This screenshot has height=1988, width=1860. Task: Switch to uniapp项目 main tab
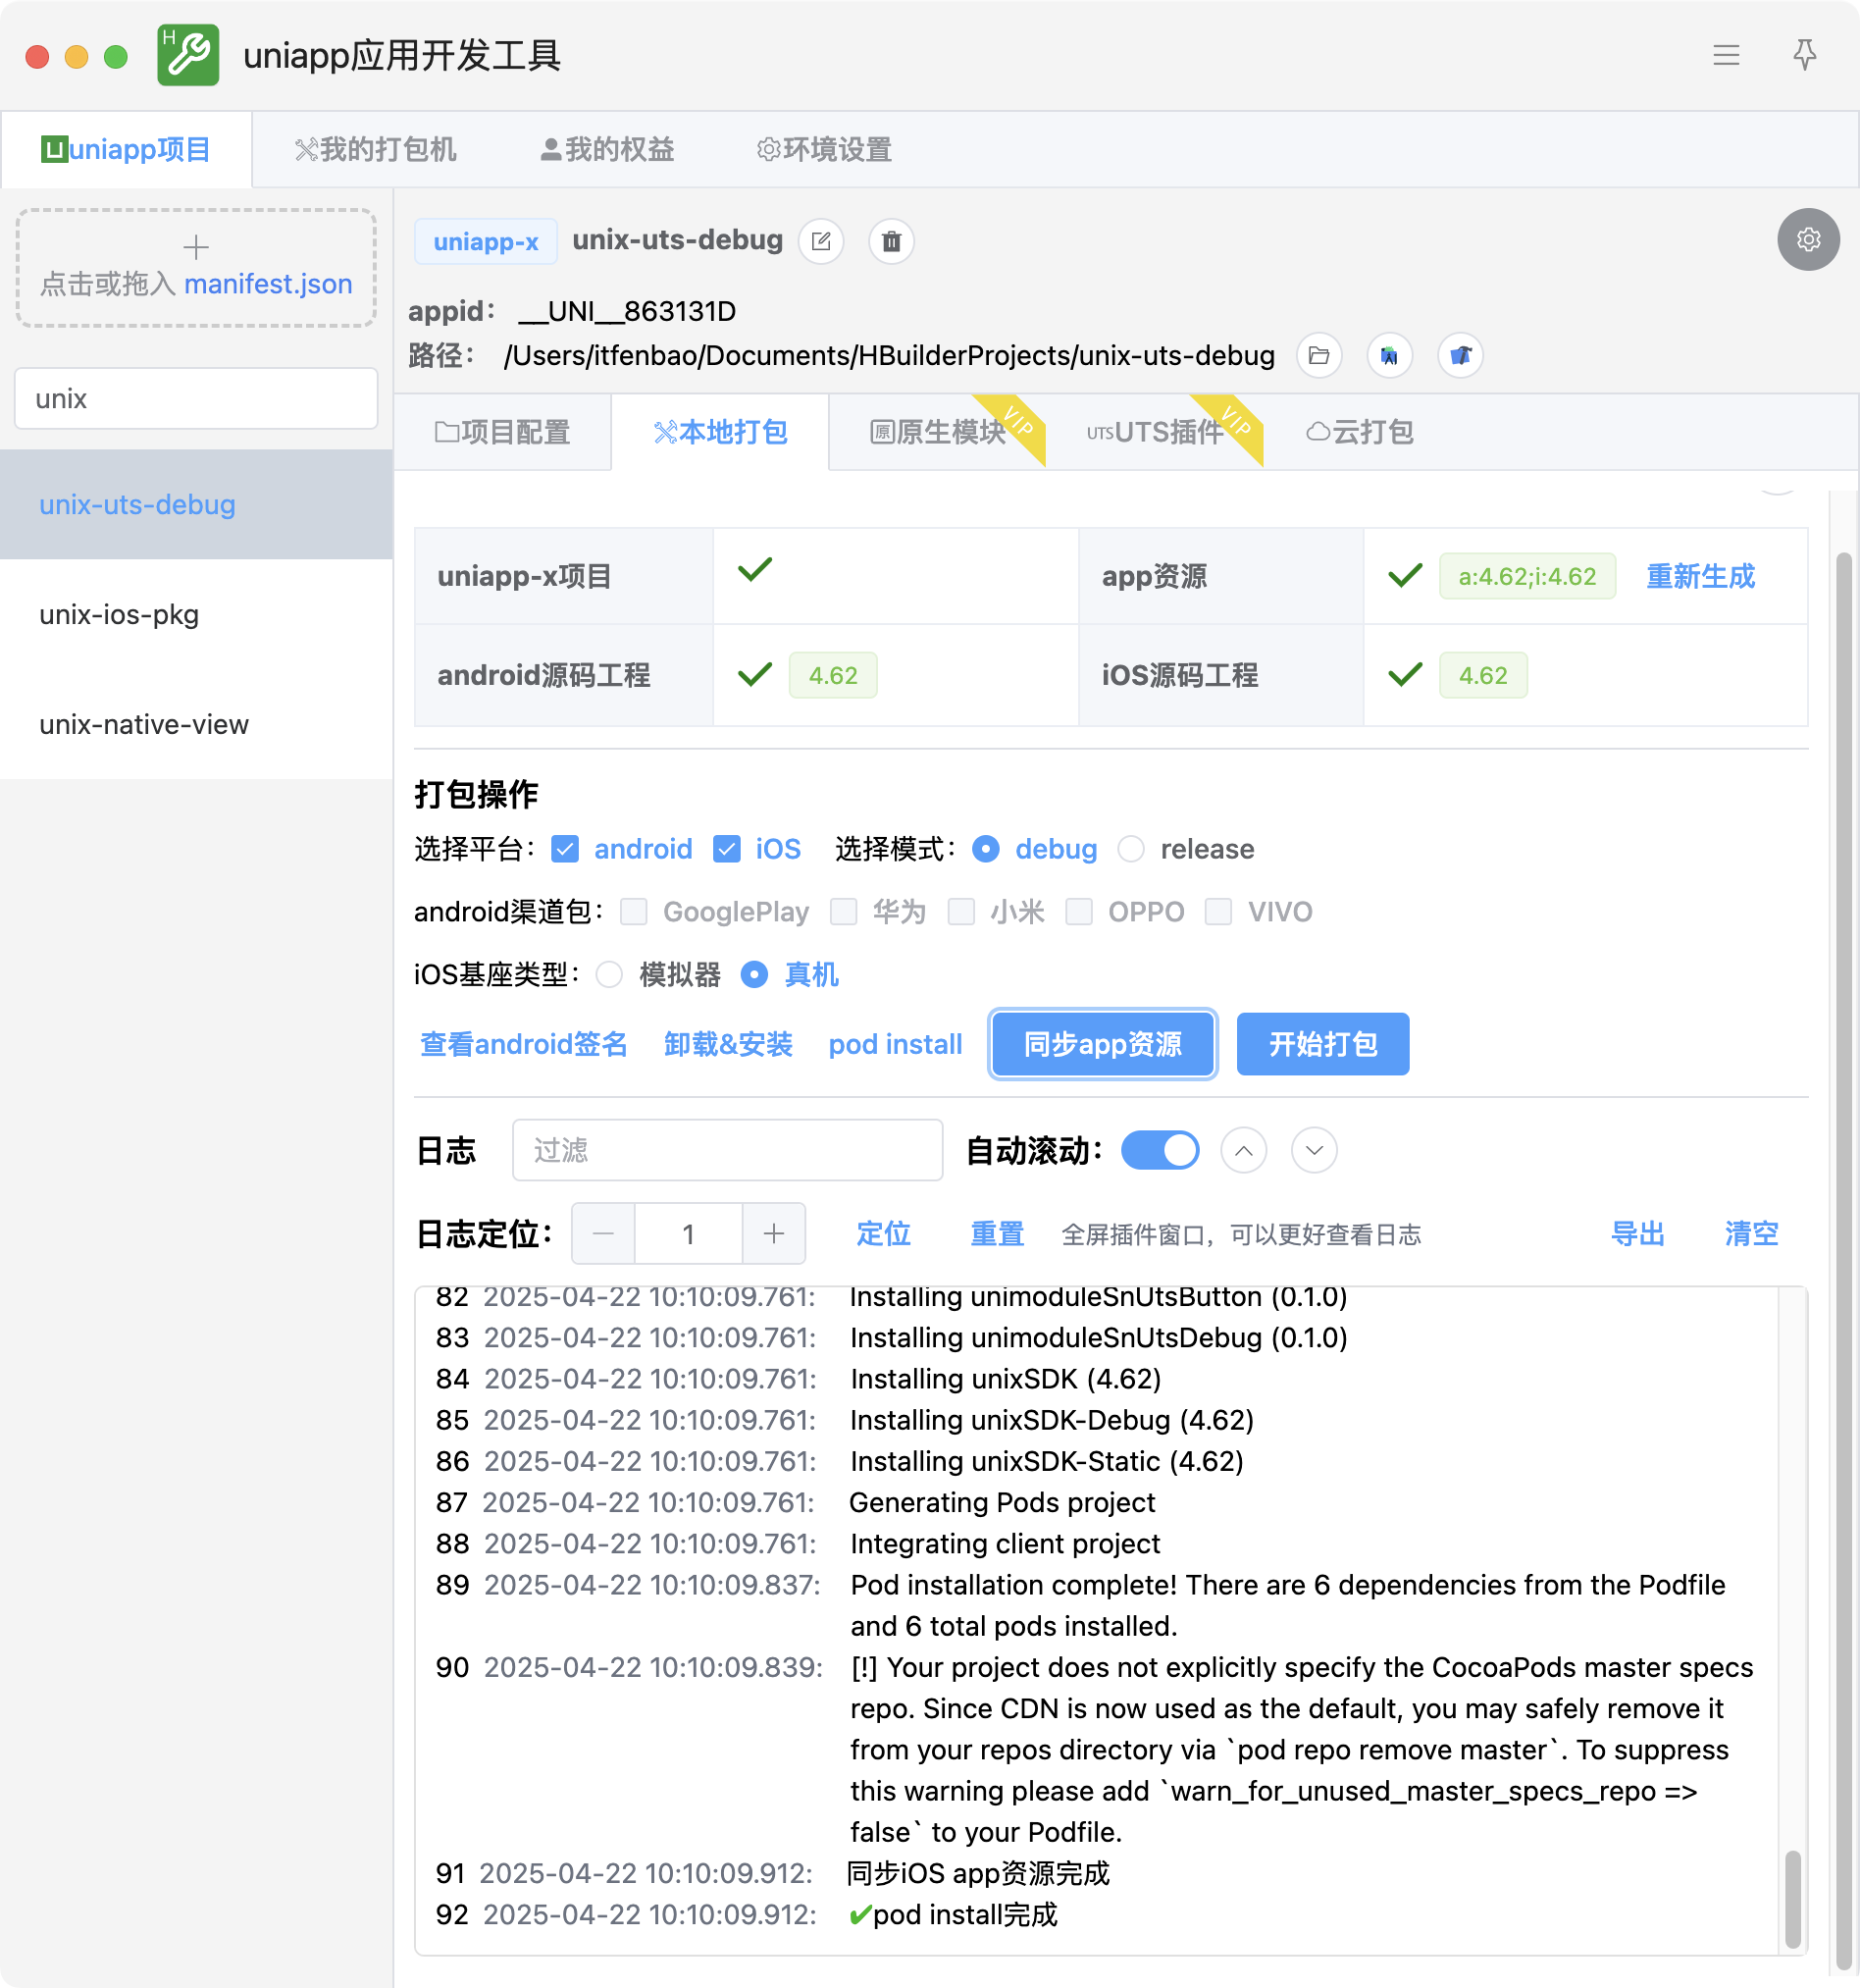click(126, 150)
